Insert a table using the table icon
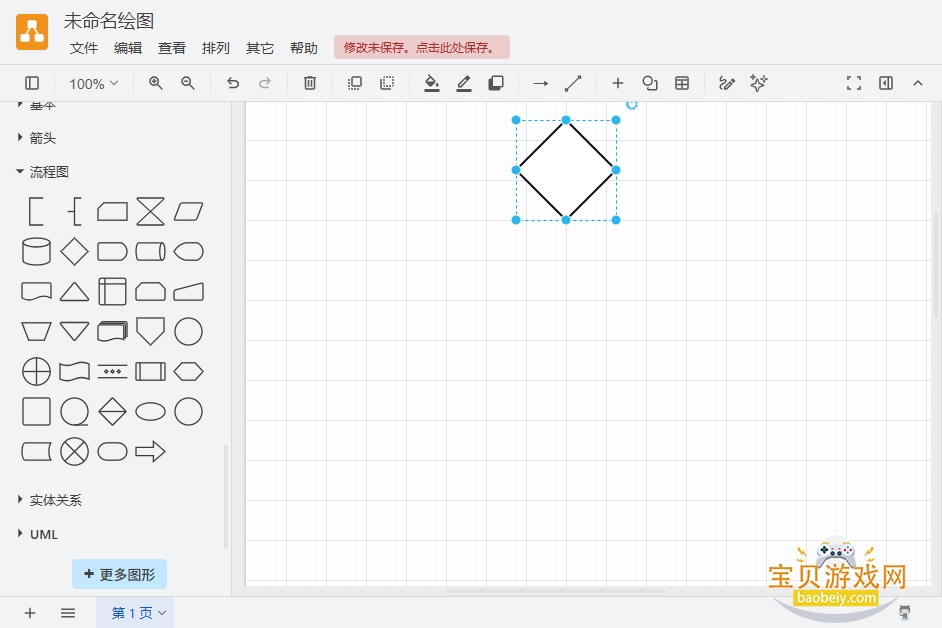The width and height of the screenshot is (942, 628). [682, 83]
